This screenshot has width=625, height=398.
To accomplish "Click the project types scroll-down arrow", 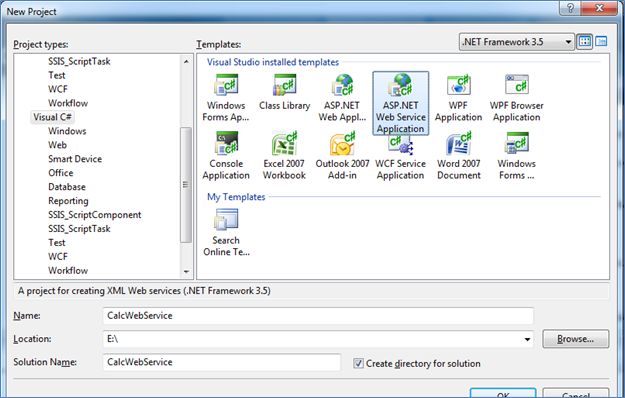I will point(186,272).
